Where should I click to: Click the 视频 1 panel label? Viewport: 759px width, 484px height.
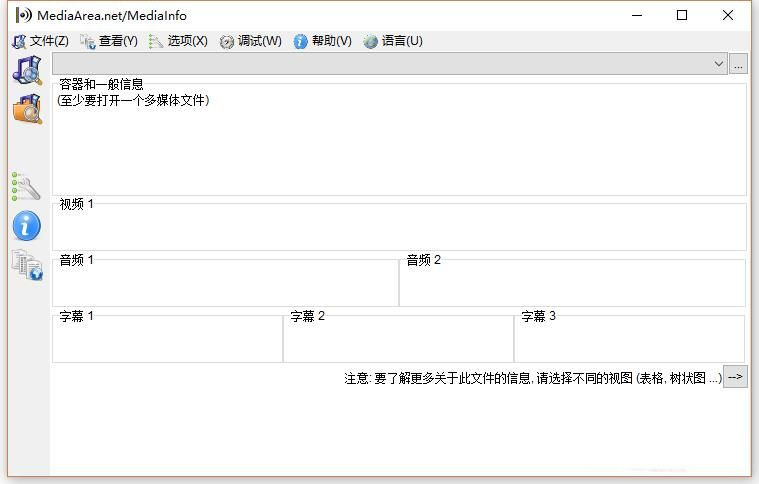pyautogui.click(x=76, y=204)
